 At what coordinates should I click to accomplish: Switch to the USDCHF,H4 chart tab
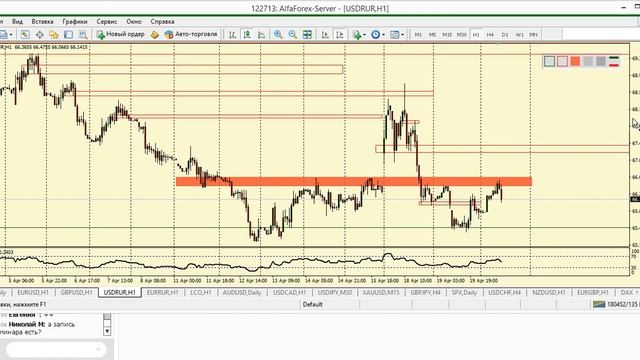pos(504,293)
